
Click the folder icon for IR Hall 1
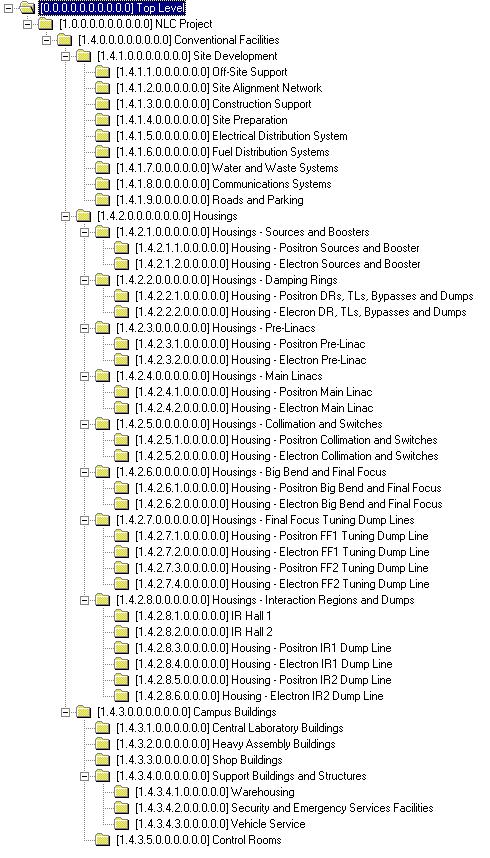pos(122,616)
